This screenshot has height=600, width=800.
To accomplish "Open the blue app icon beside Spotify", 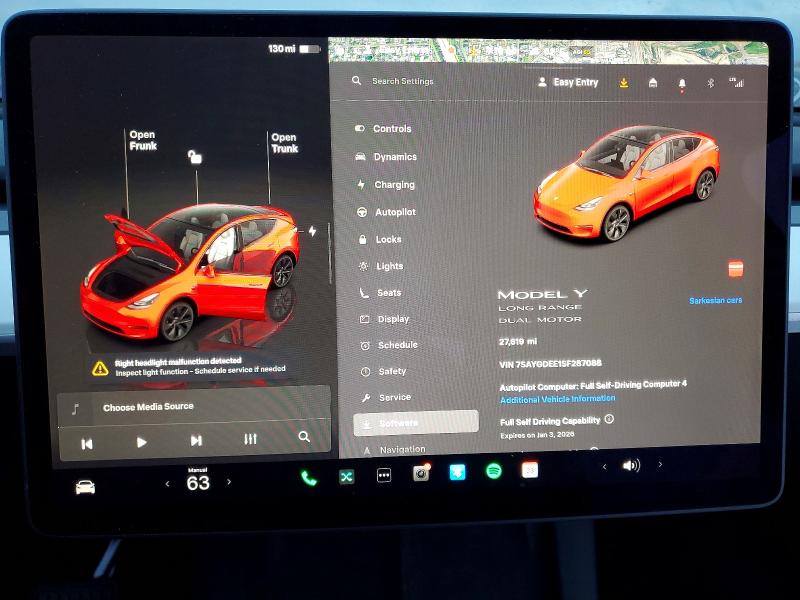I will [x=457, y=472].
